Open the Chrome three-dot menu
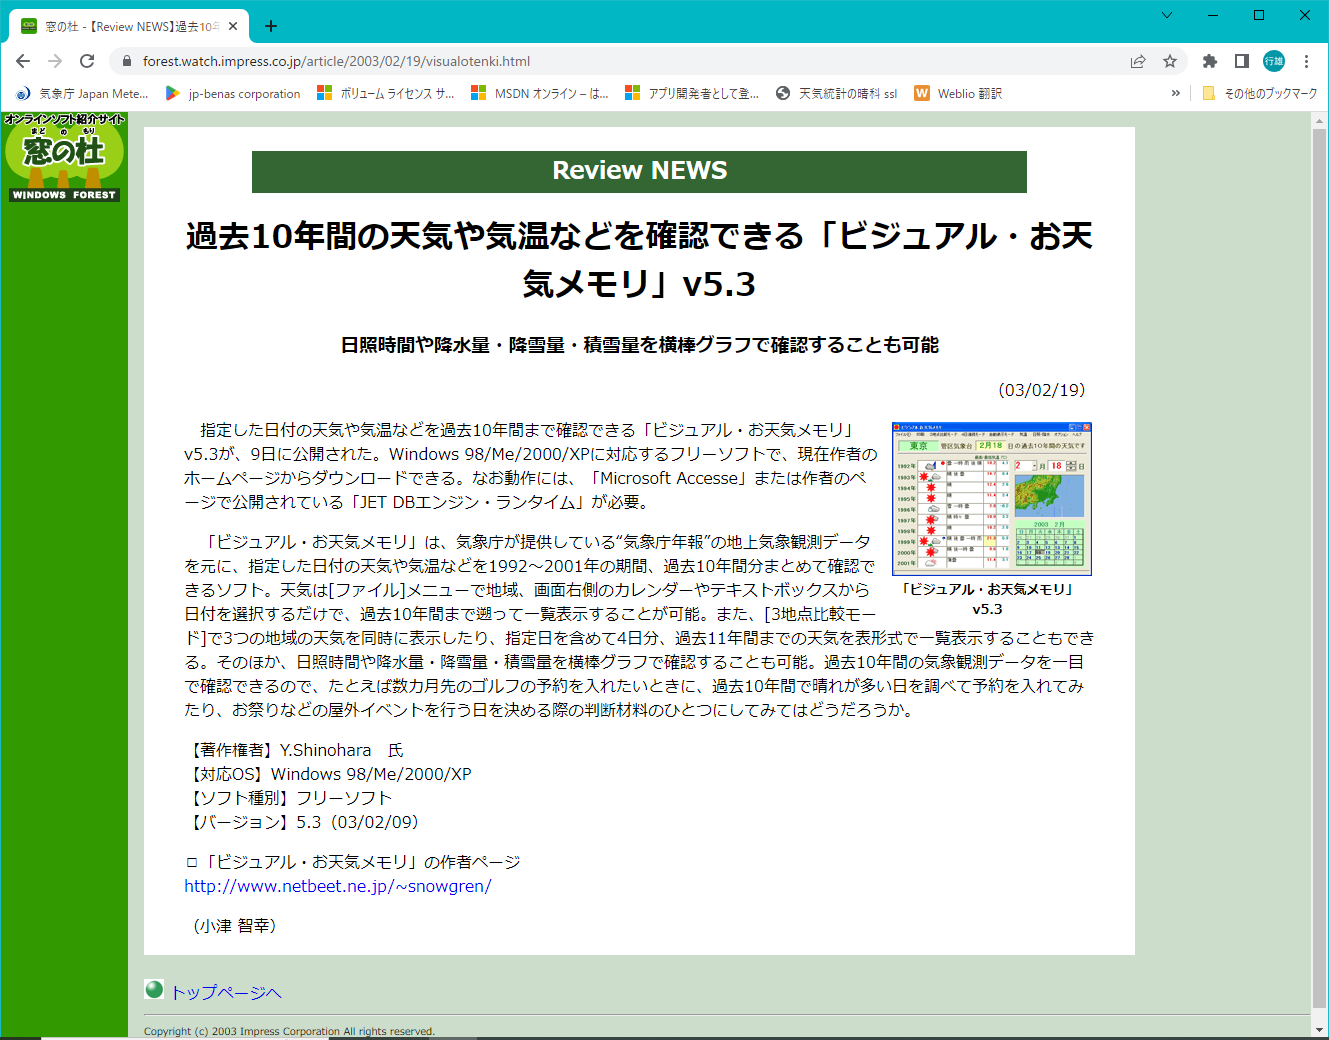The width and height of the screenshot is (1329, 1040). point(1306,61)
